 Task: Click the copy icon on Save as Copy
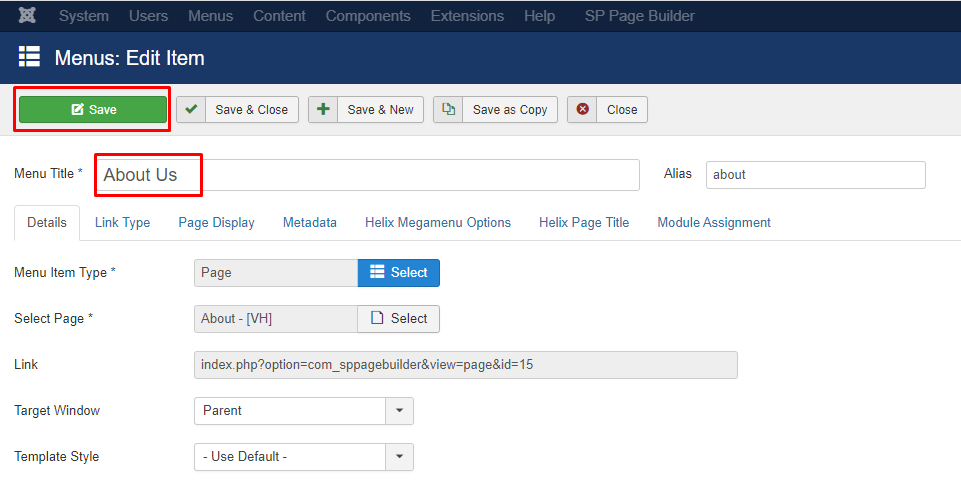(449, 109)
